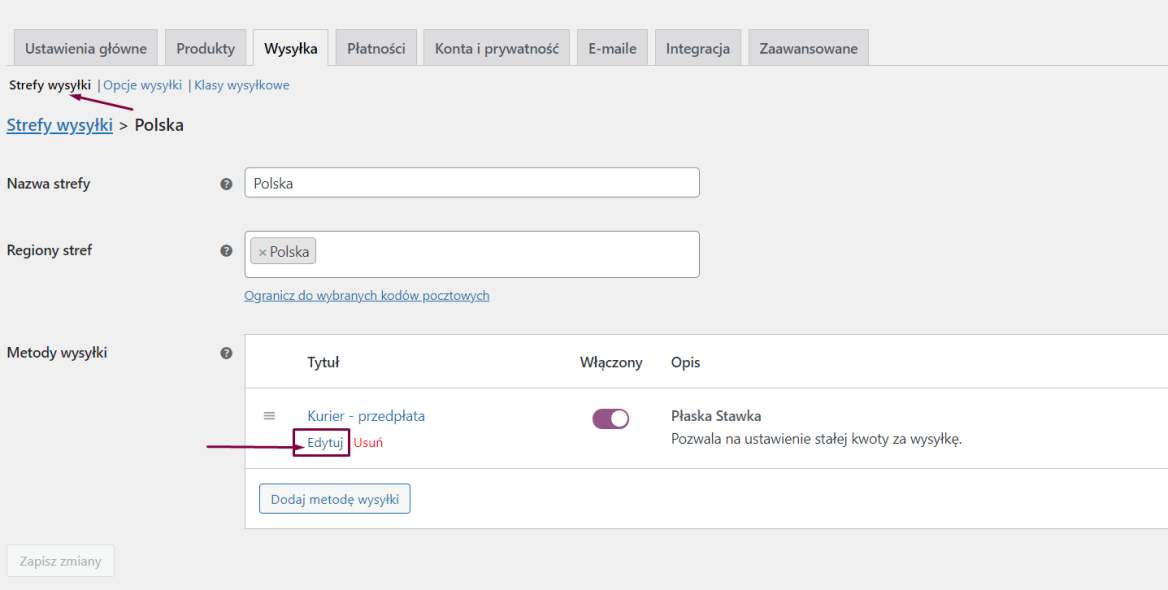Select the E-maile tab
Image resolution: width=1168 pixels, height=590 pixels.
click(x=612, y=48)
